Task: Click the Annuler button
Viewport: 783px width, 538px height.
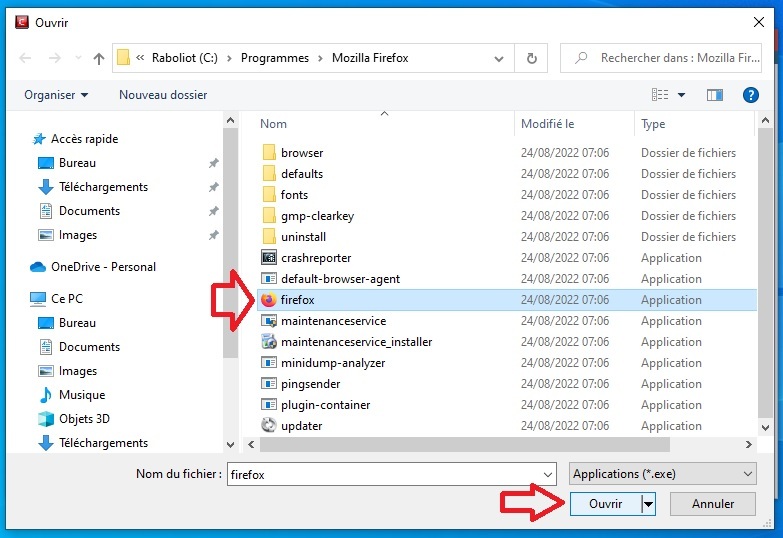Action: pyautogui.click(x=713, y=504)
